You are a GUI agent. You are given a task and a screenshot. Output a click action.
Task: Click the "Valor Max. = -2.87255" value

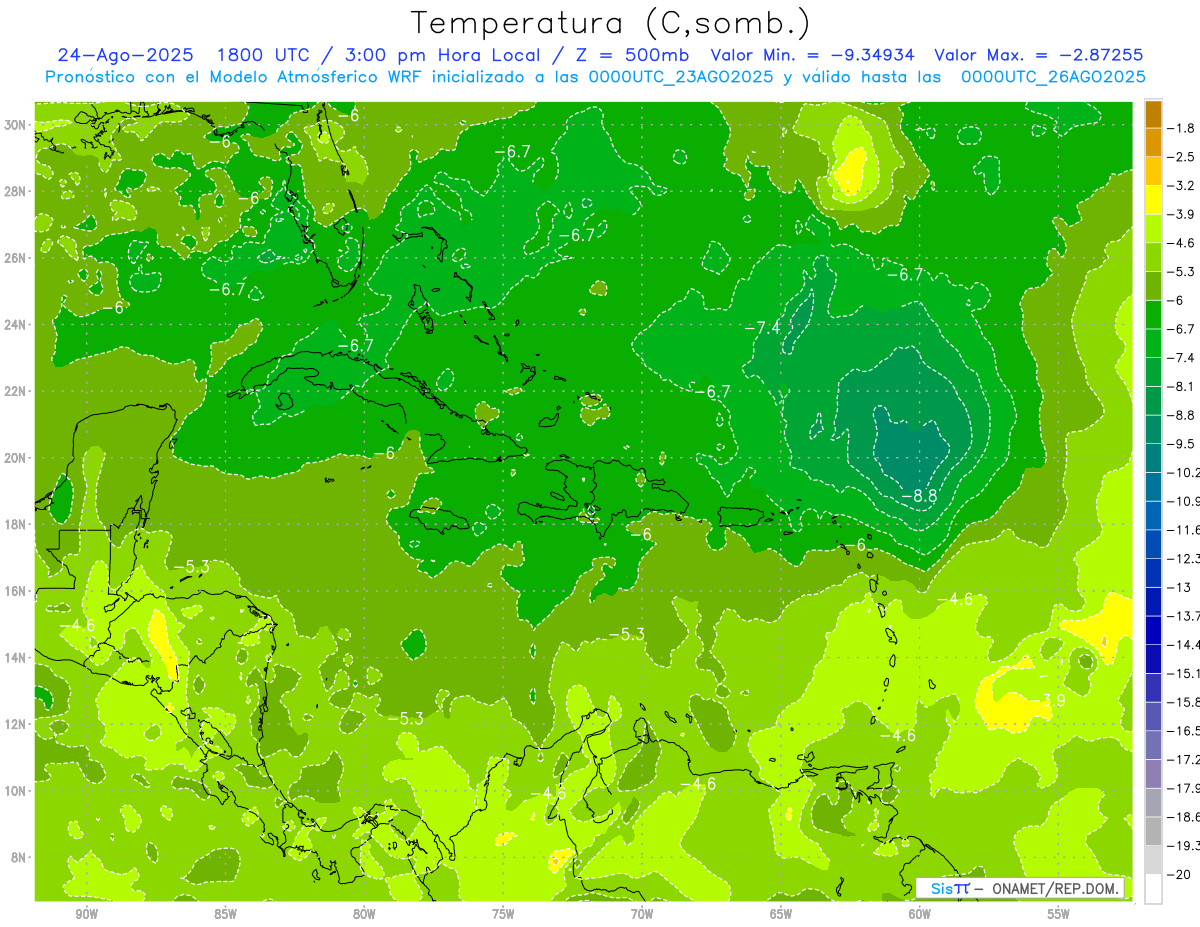click(x=1038, y=56)
